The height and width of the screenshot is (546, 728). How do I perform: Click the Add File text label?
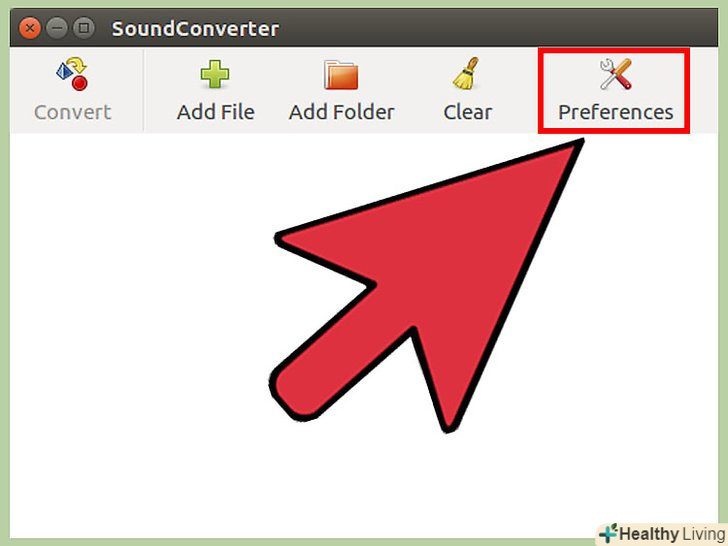(215, 112)
